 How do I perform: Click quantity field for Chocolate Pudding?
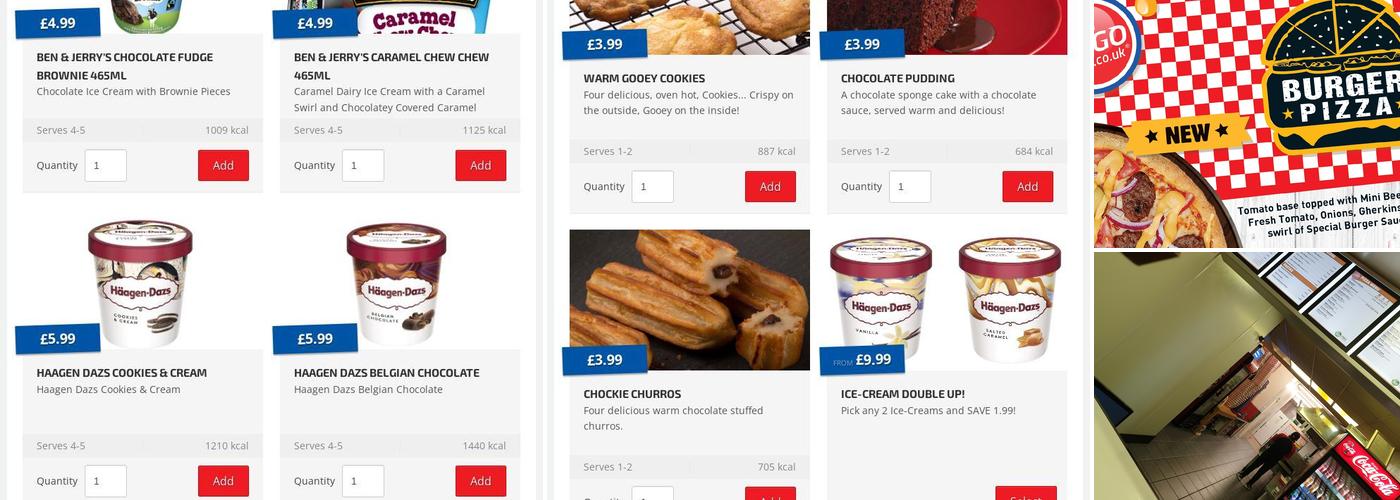(x=910, y=187)
